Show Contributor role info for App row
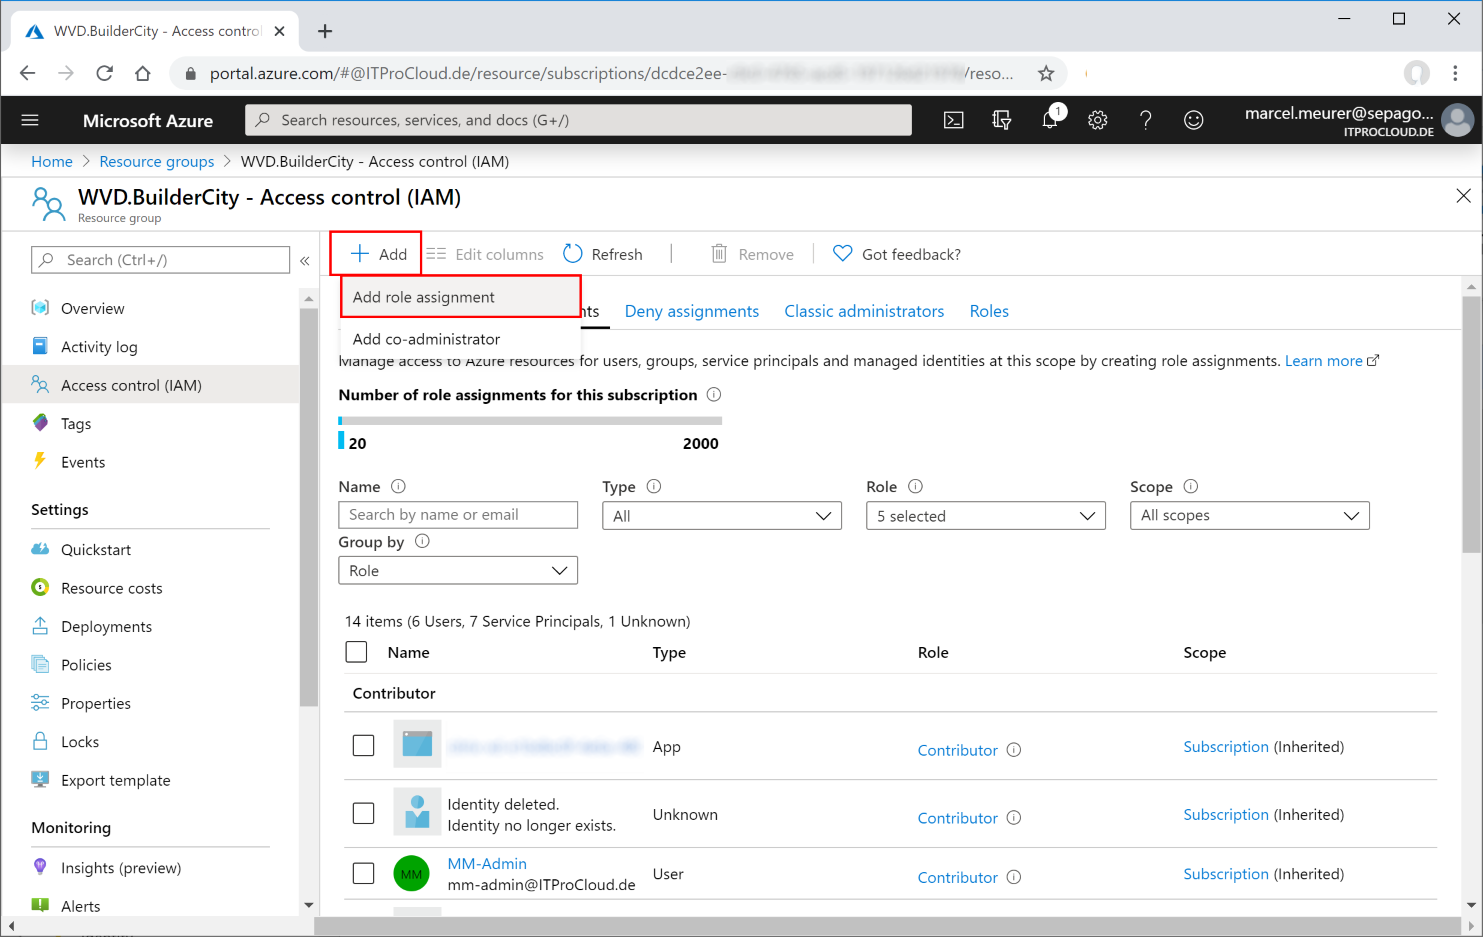Viewport: 1483px width, 937px height. click(x=1014, y=750)
